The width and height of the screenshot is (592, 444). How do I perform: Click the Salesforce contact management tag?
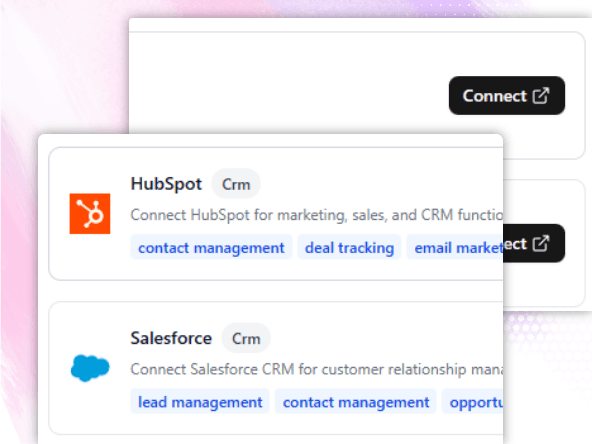click(x=356, y=402)
